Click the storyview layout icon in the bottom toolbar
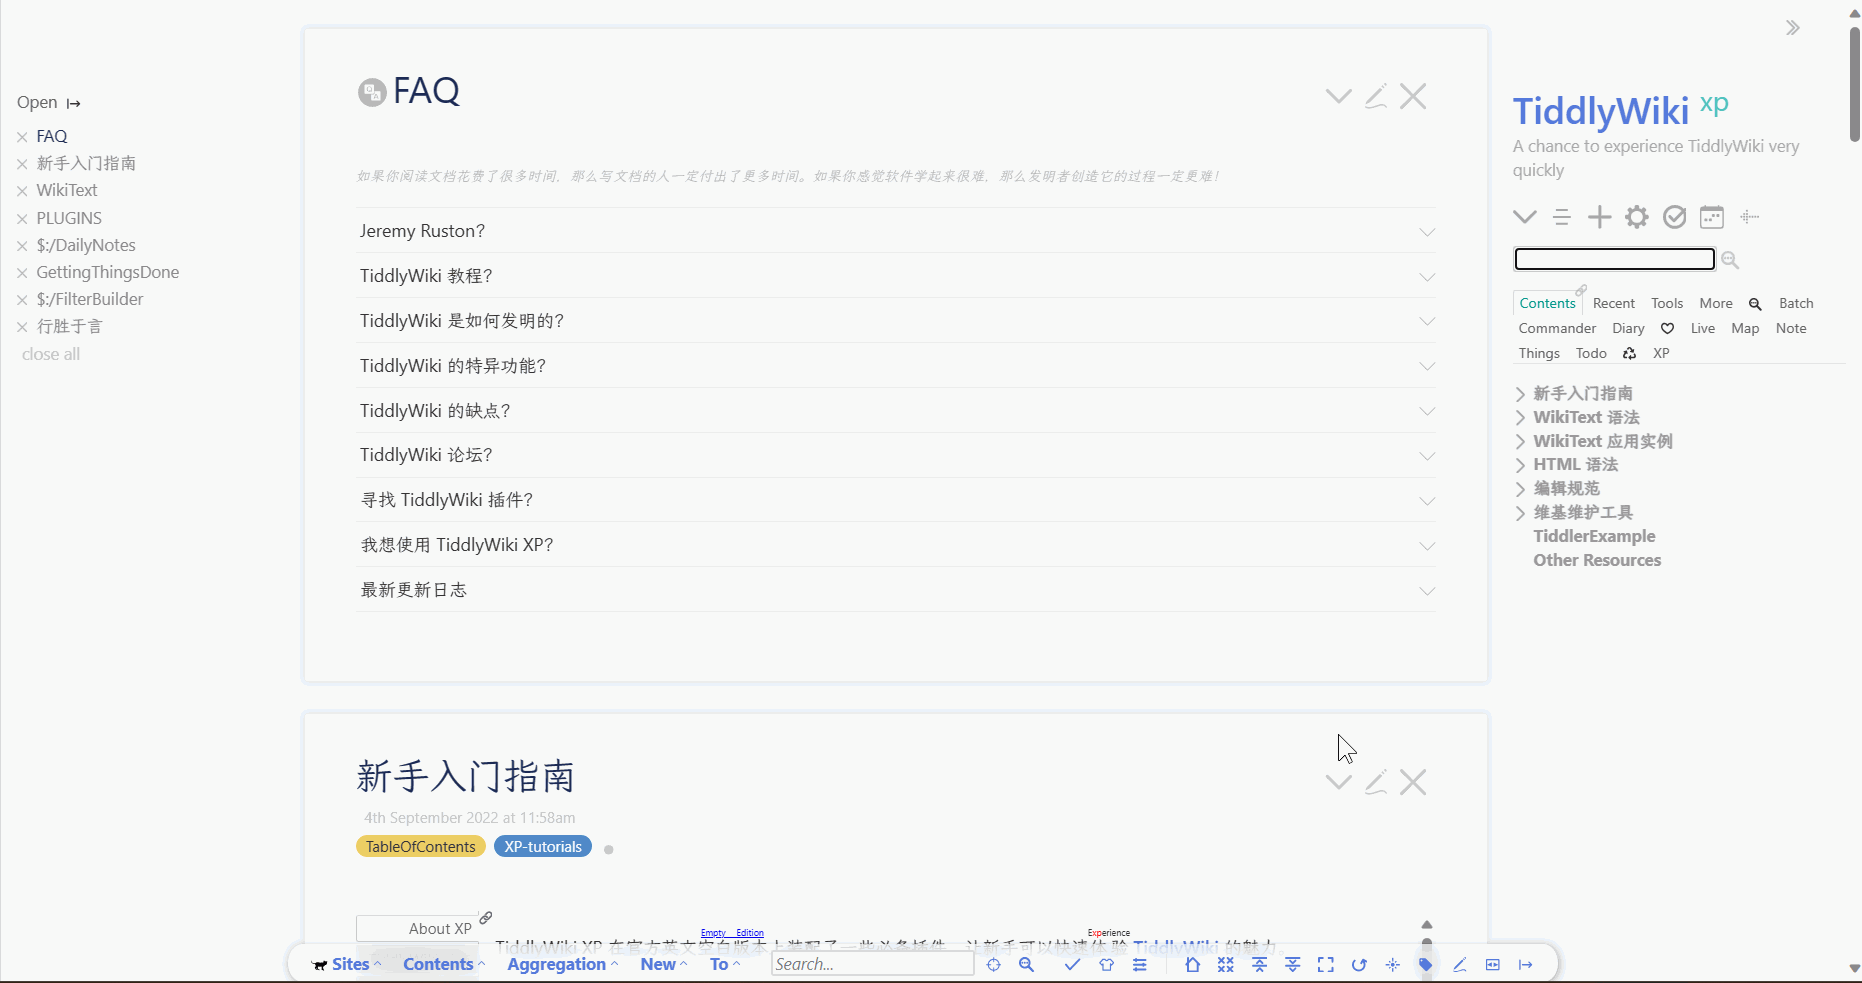Screen dimensions: 1862x983 (1493, 965)
